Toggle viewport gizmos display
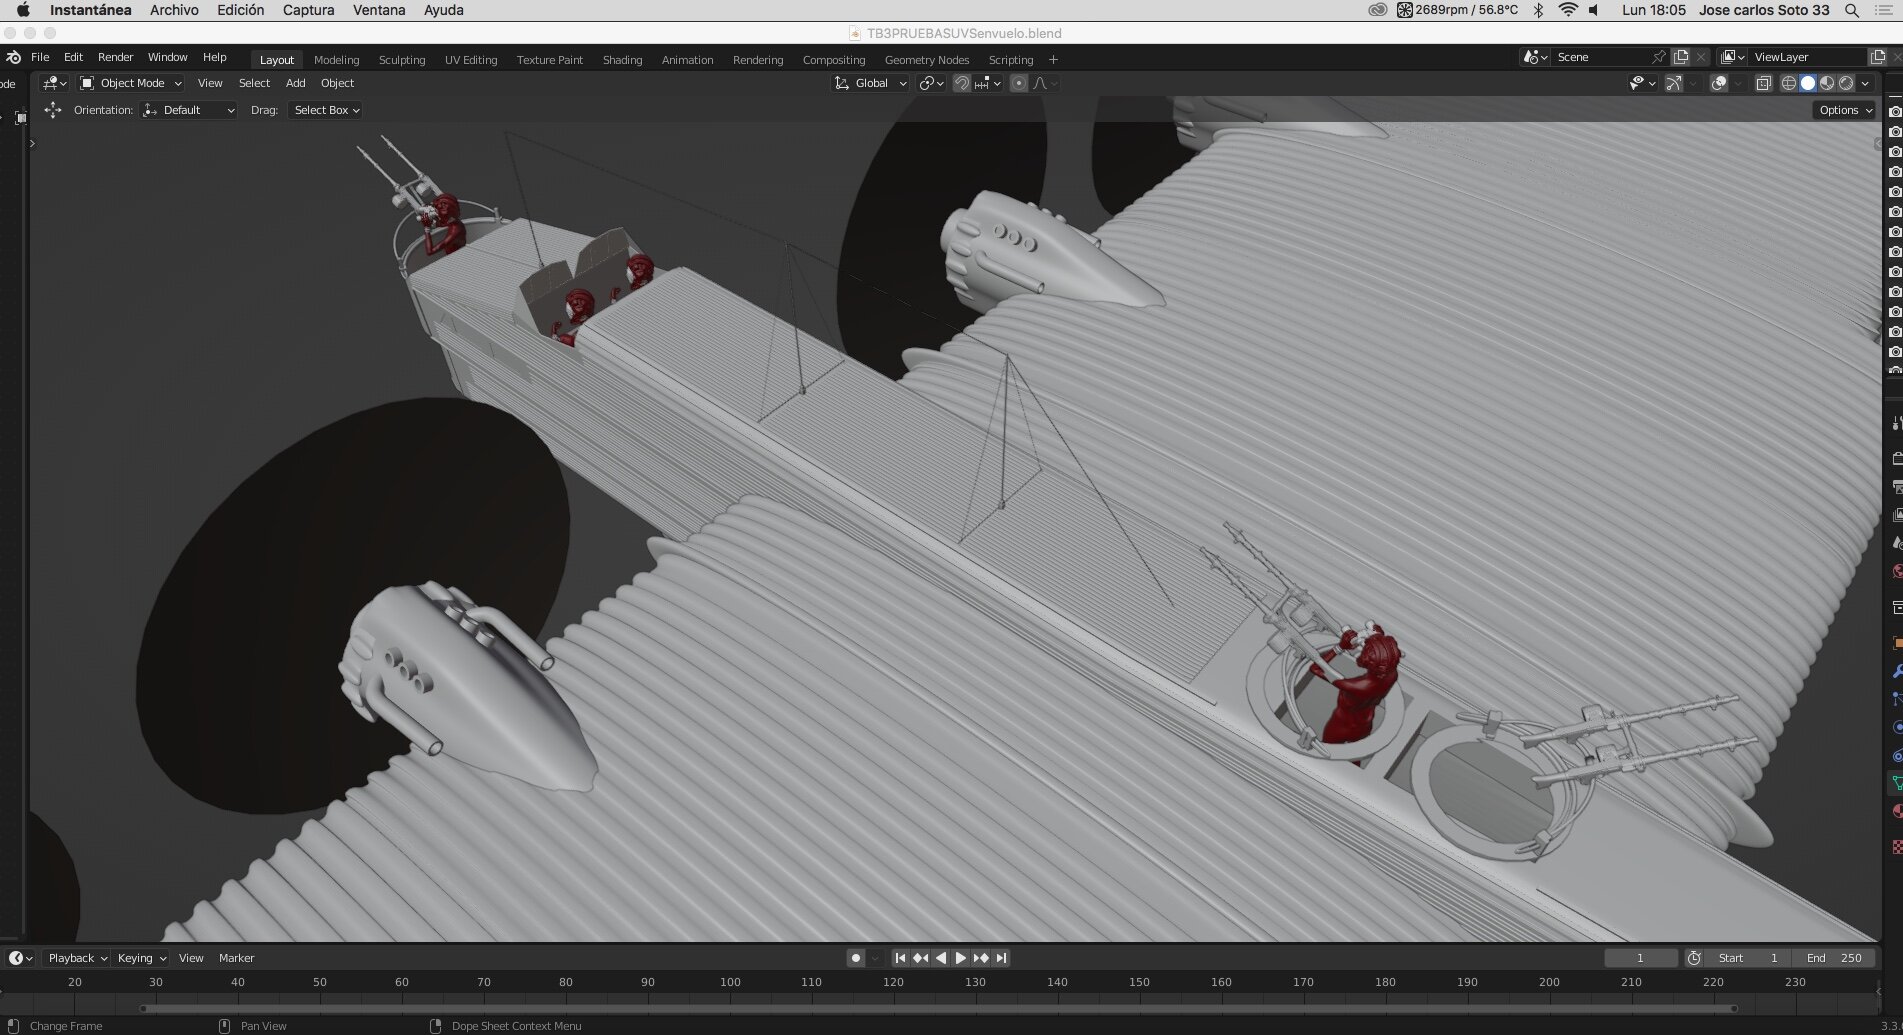Image resolution: width=1903 pixels, height=1035 pixels. point(1674,83)
